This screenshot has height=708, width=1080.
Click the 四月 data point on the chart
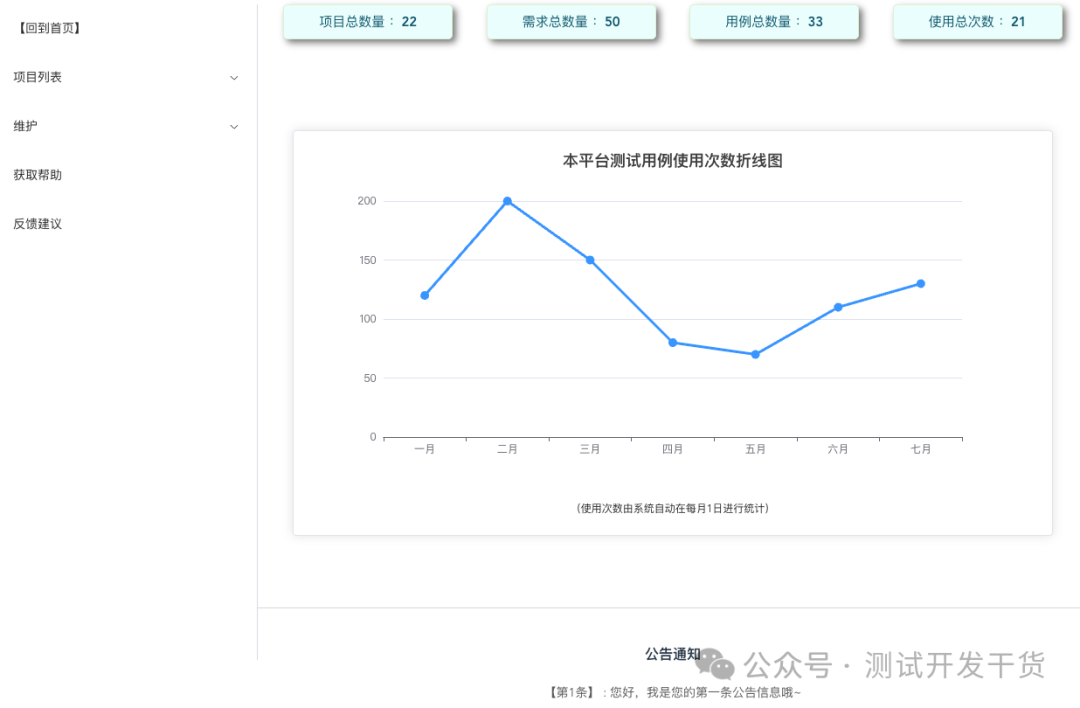pyautogui.click(x=673, y=342)
